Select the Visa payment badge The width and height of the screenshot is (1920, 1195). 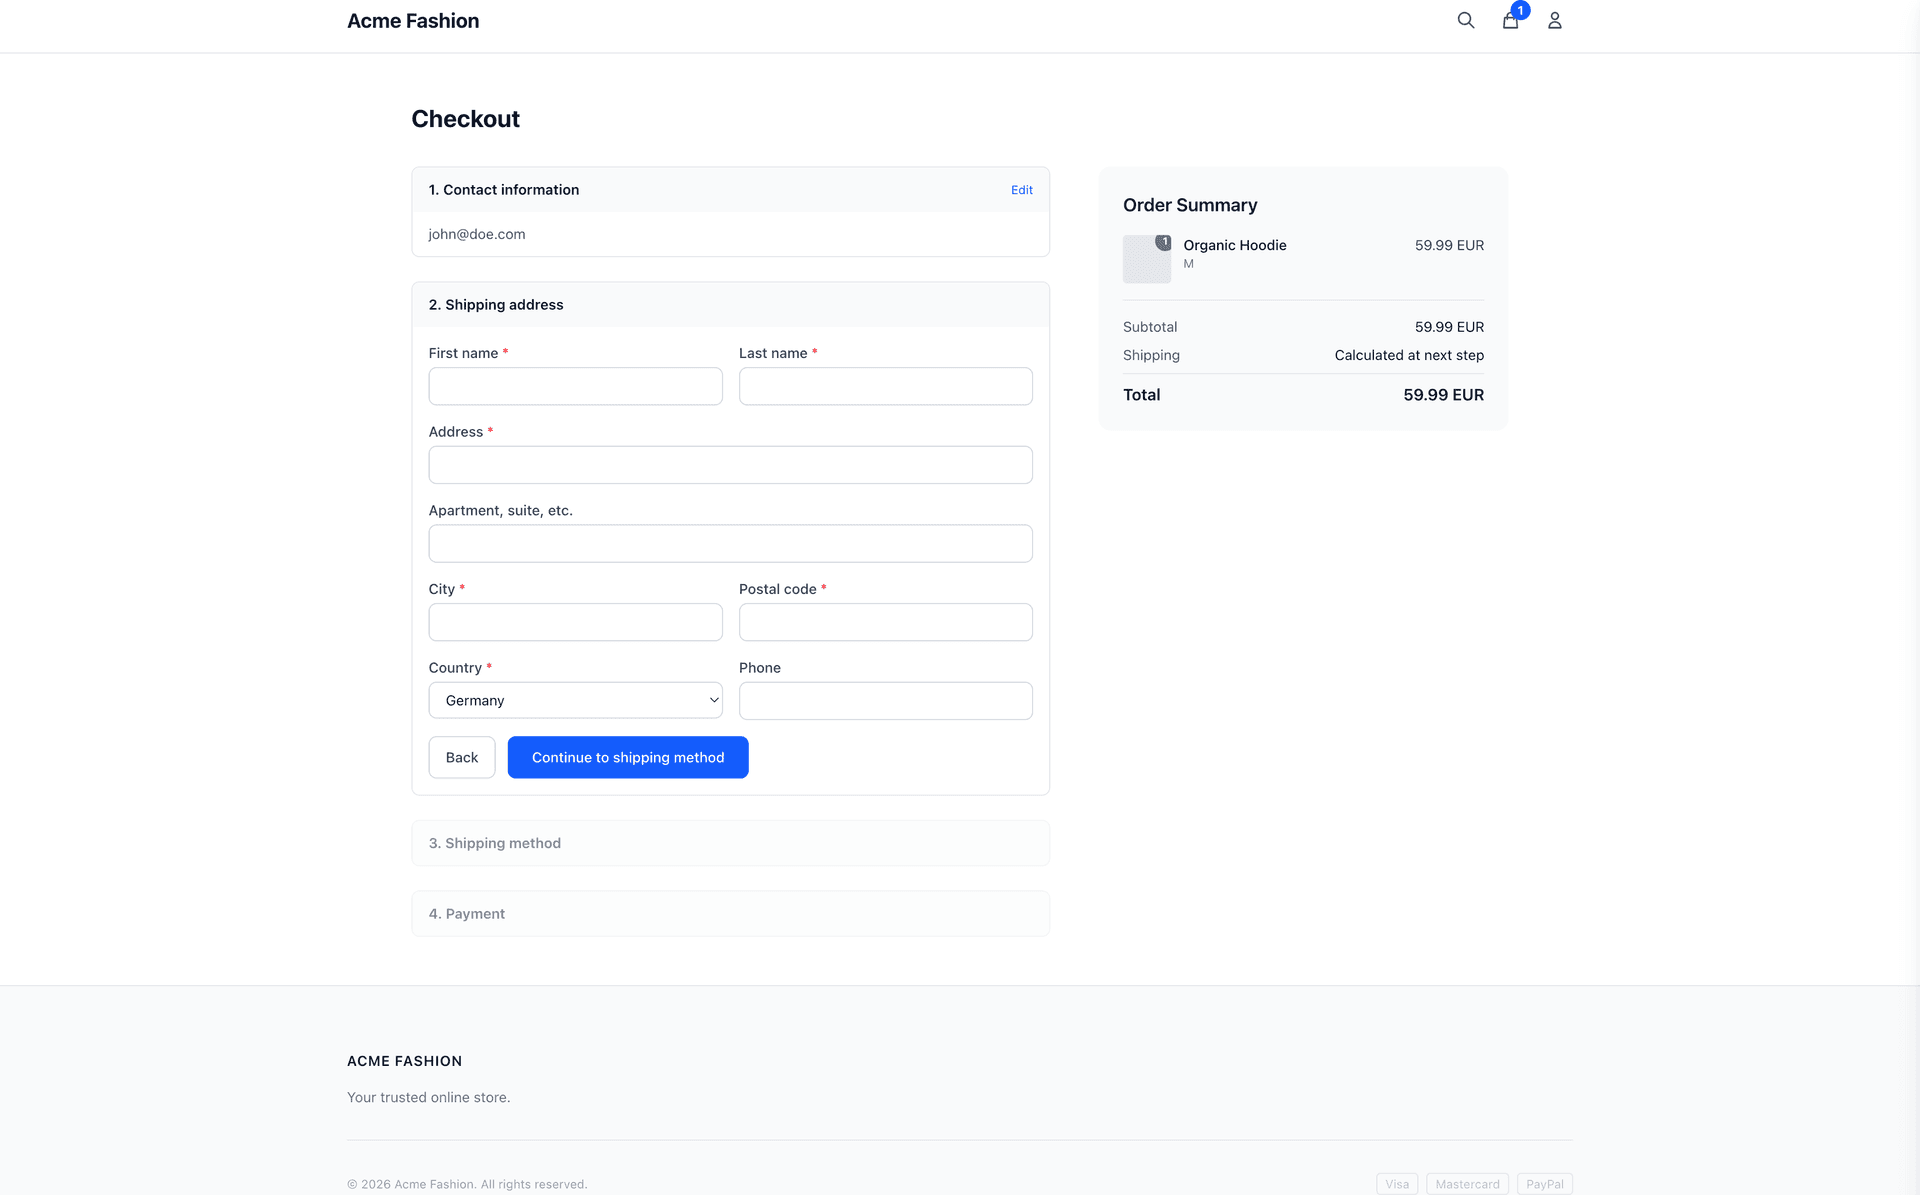(1396, 1183)
